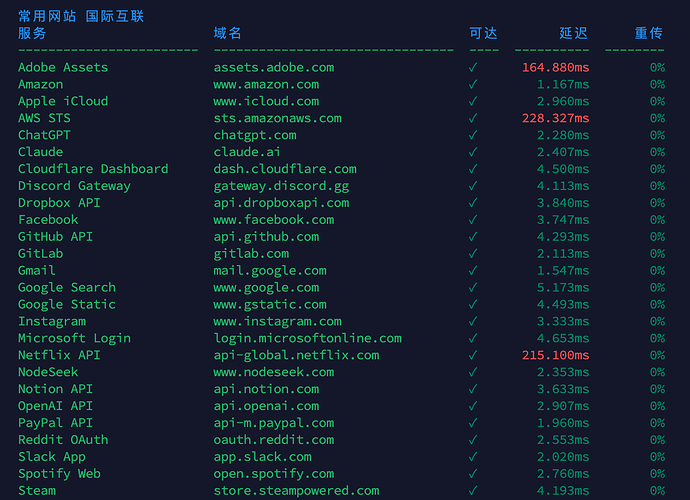
Task: Click the 'Slack App' service name
Action: point(52,457)
